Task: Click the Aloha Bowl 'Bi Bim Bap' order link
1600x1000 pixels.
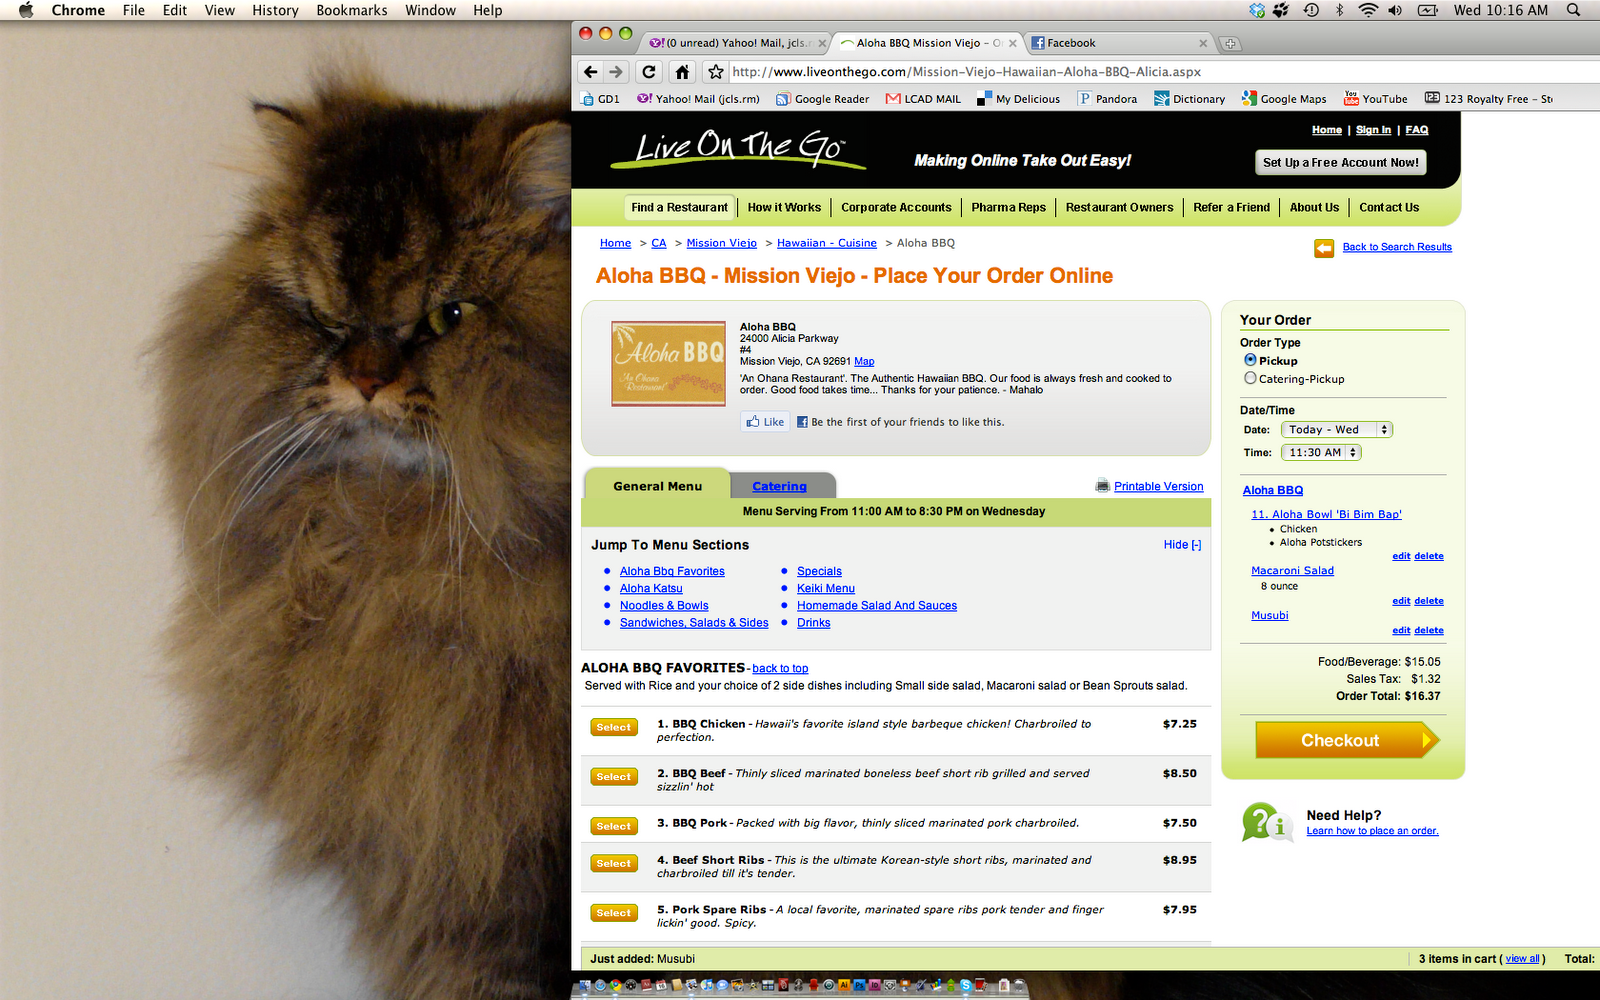Action: (x=1326, y=514)
